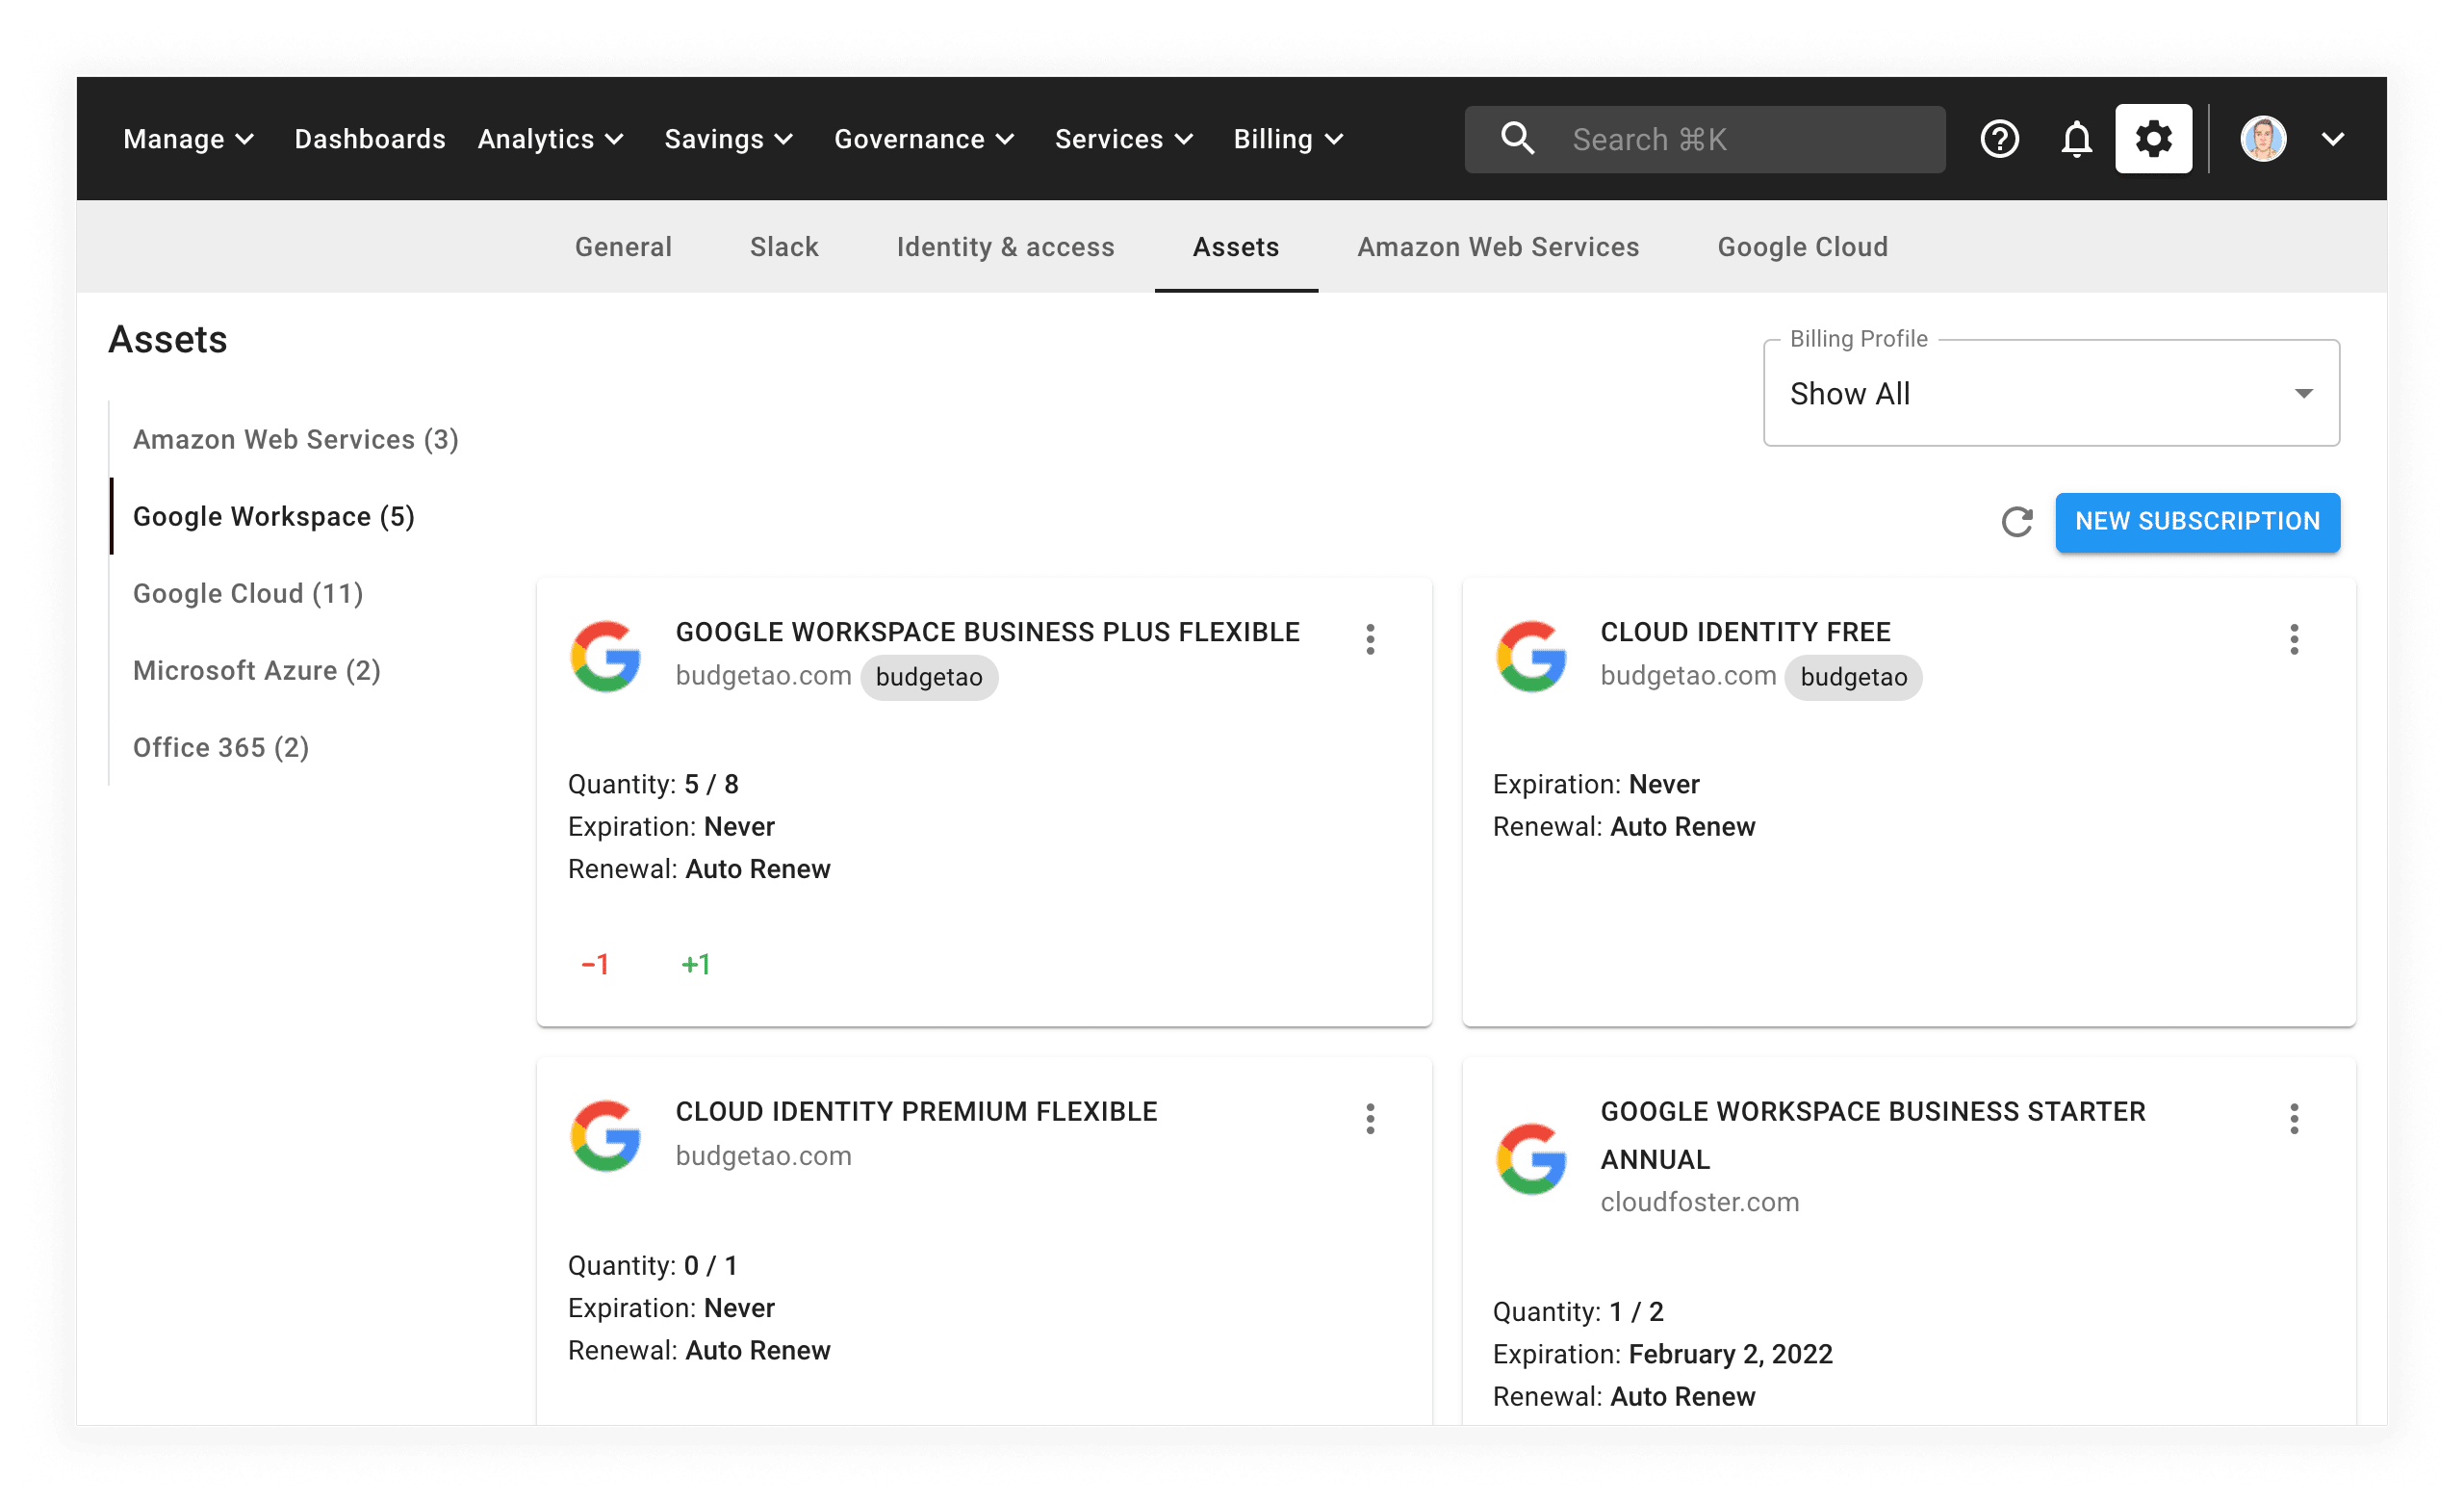2464x1502 pixels.
Task: Select Google Cloud (11) in assets sidebar
Action: (x=248, y=593)
